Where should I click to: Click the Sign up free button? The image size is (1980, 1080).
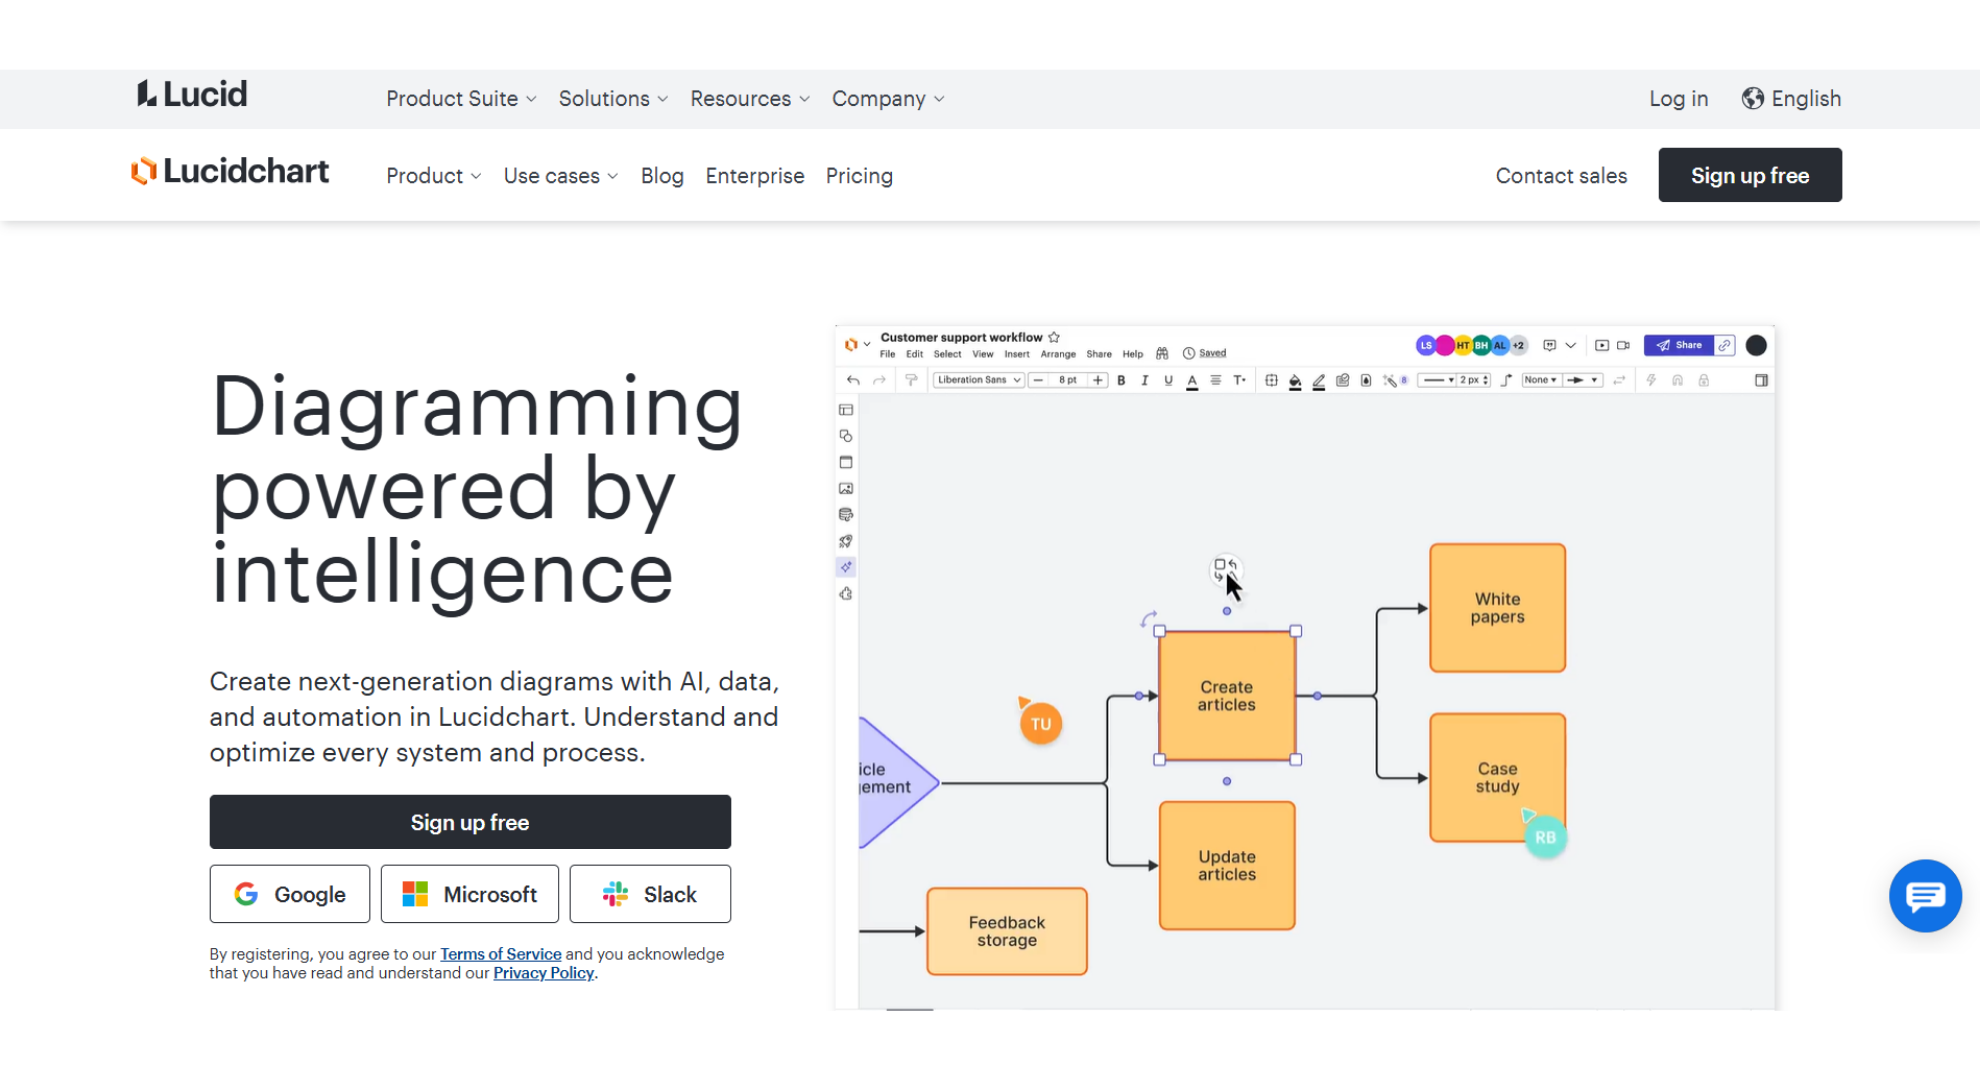pyautogui.click(x=470, y=822)
